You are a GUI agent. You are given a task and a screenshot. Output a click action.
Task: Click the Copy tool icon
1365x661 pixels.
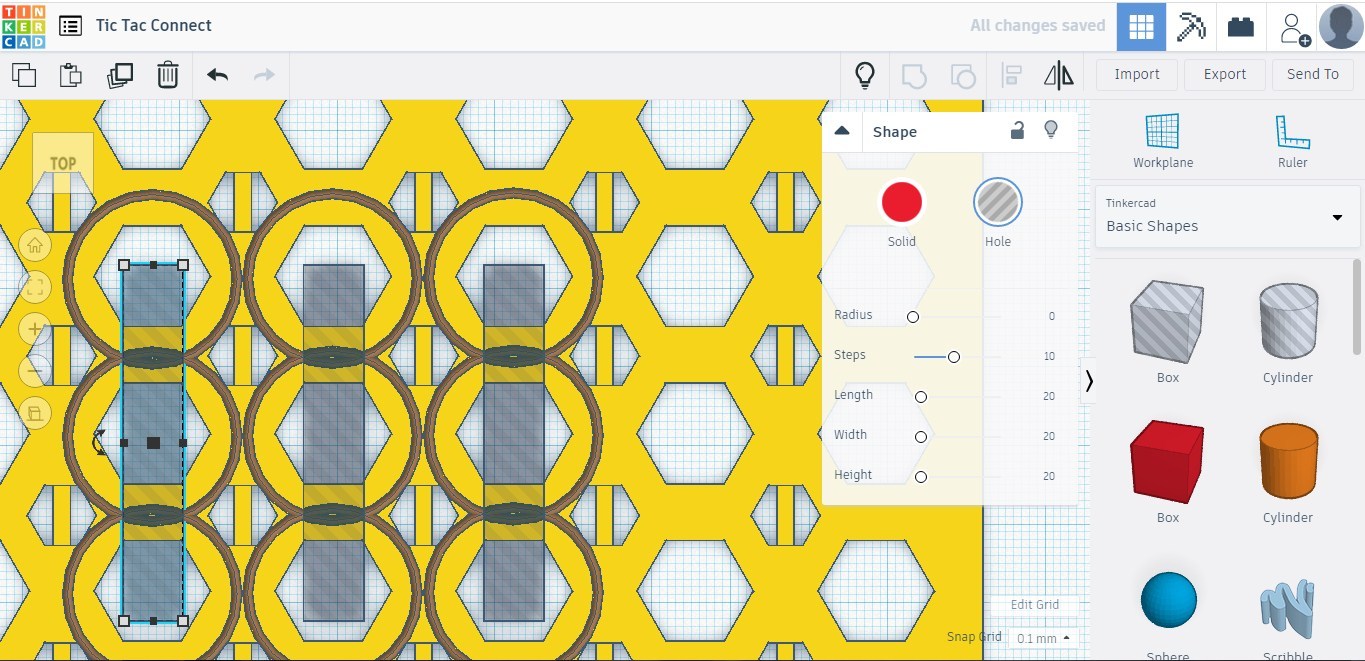click(23, 75)
